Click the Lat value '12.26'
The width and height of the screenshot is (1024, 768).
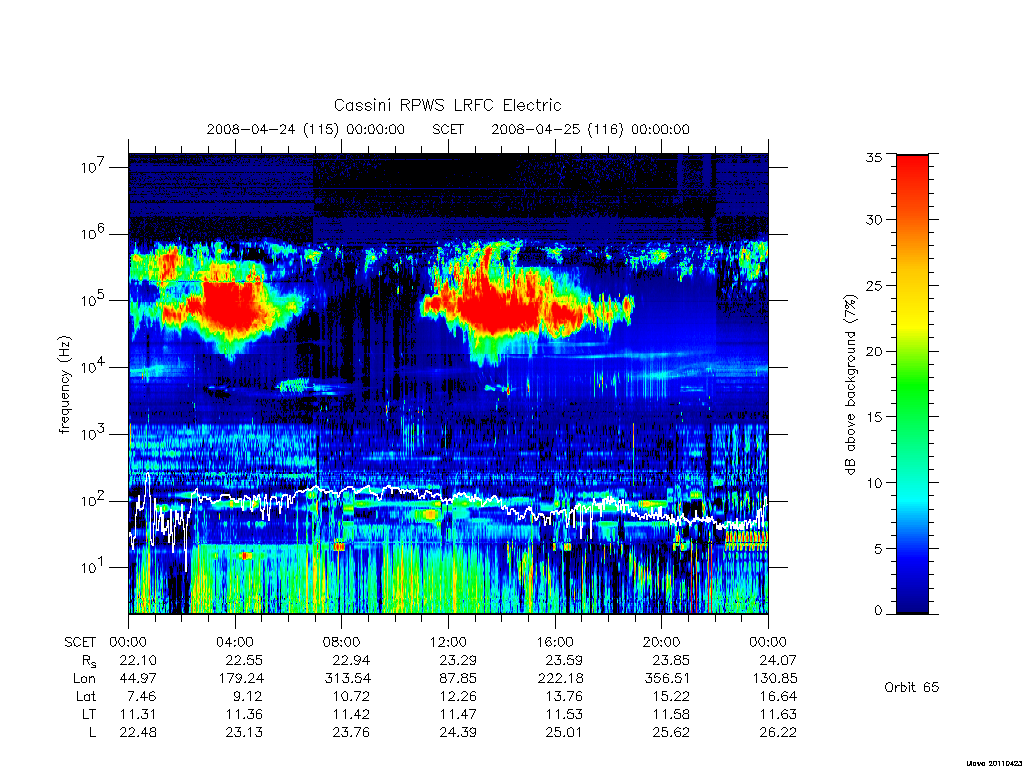[458, 696]
